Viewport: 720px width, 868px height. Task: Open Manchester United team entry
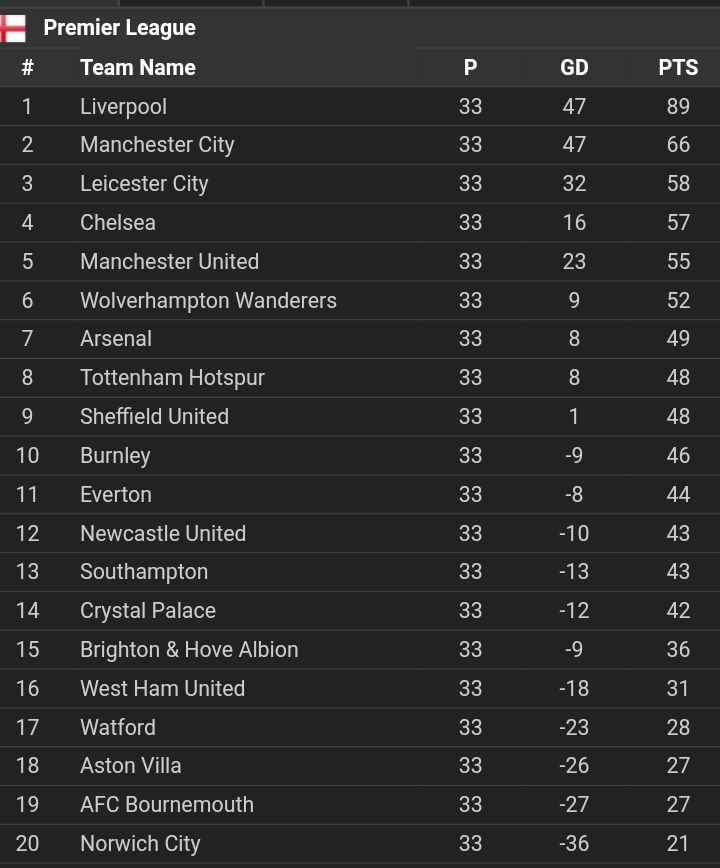pyautogui.click(x=169, y=262)
